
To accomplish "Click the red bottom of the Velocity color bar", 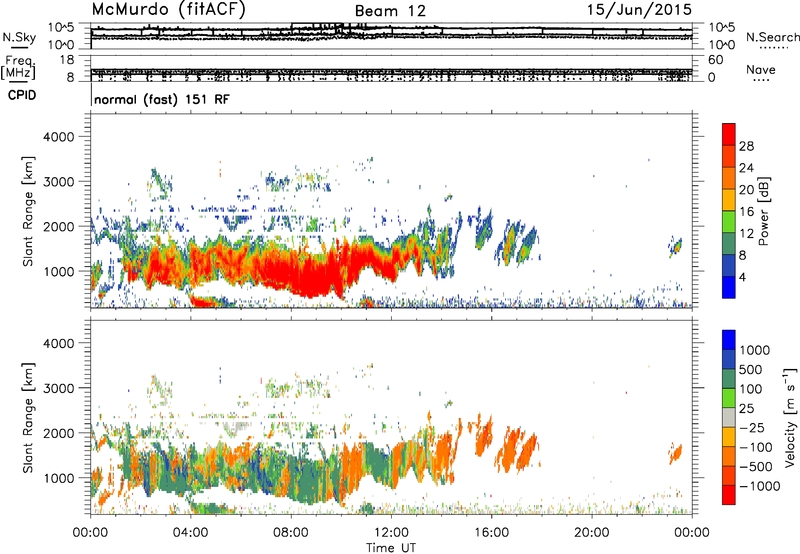I will tap(729, 495).
